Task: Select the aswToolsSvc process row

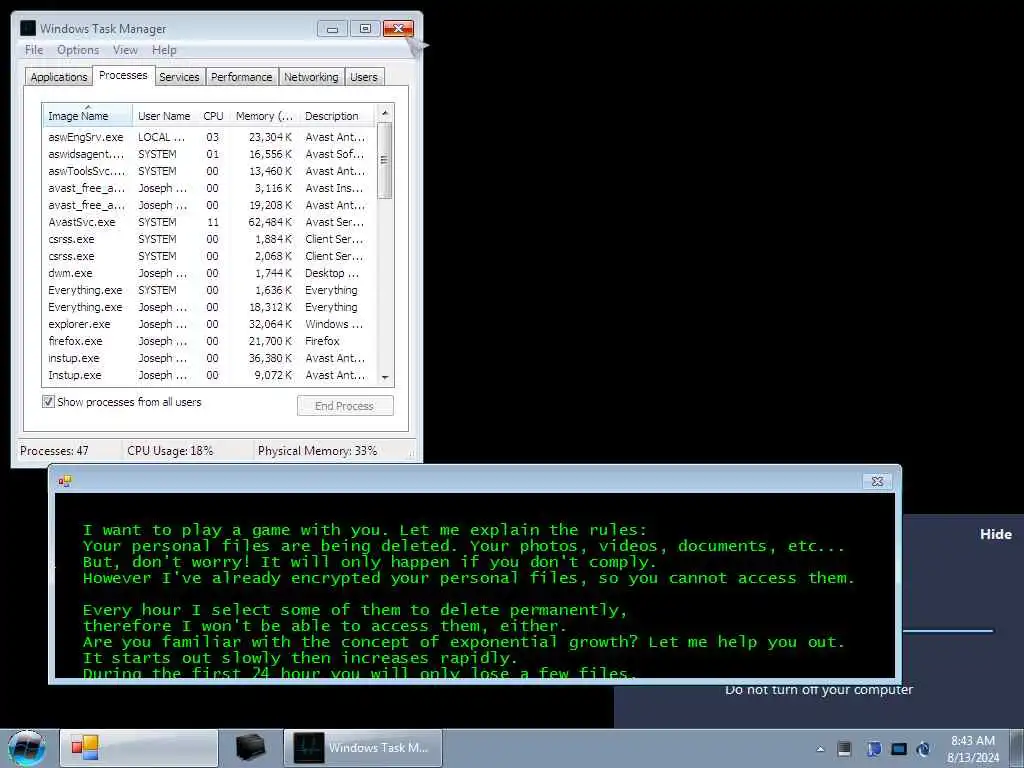Action: click(209, 171)
